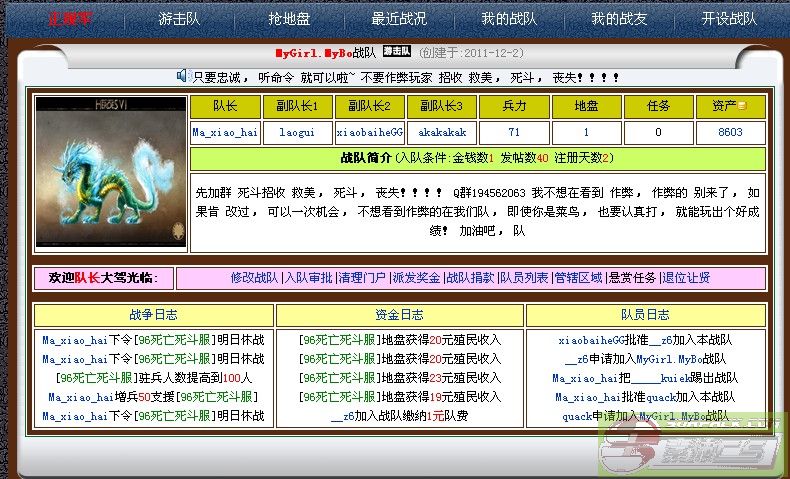Click the 游击队 badge beside team name
Image resolution: width=790 pixels, height=479 pixels.
397,51
